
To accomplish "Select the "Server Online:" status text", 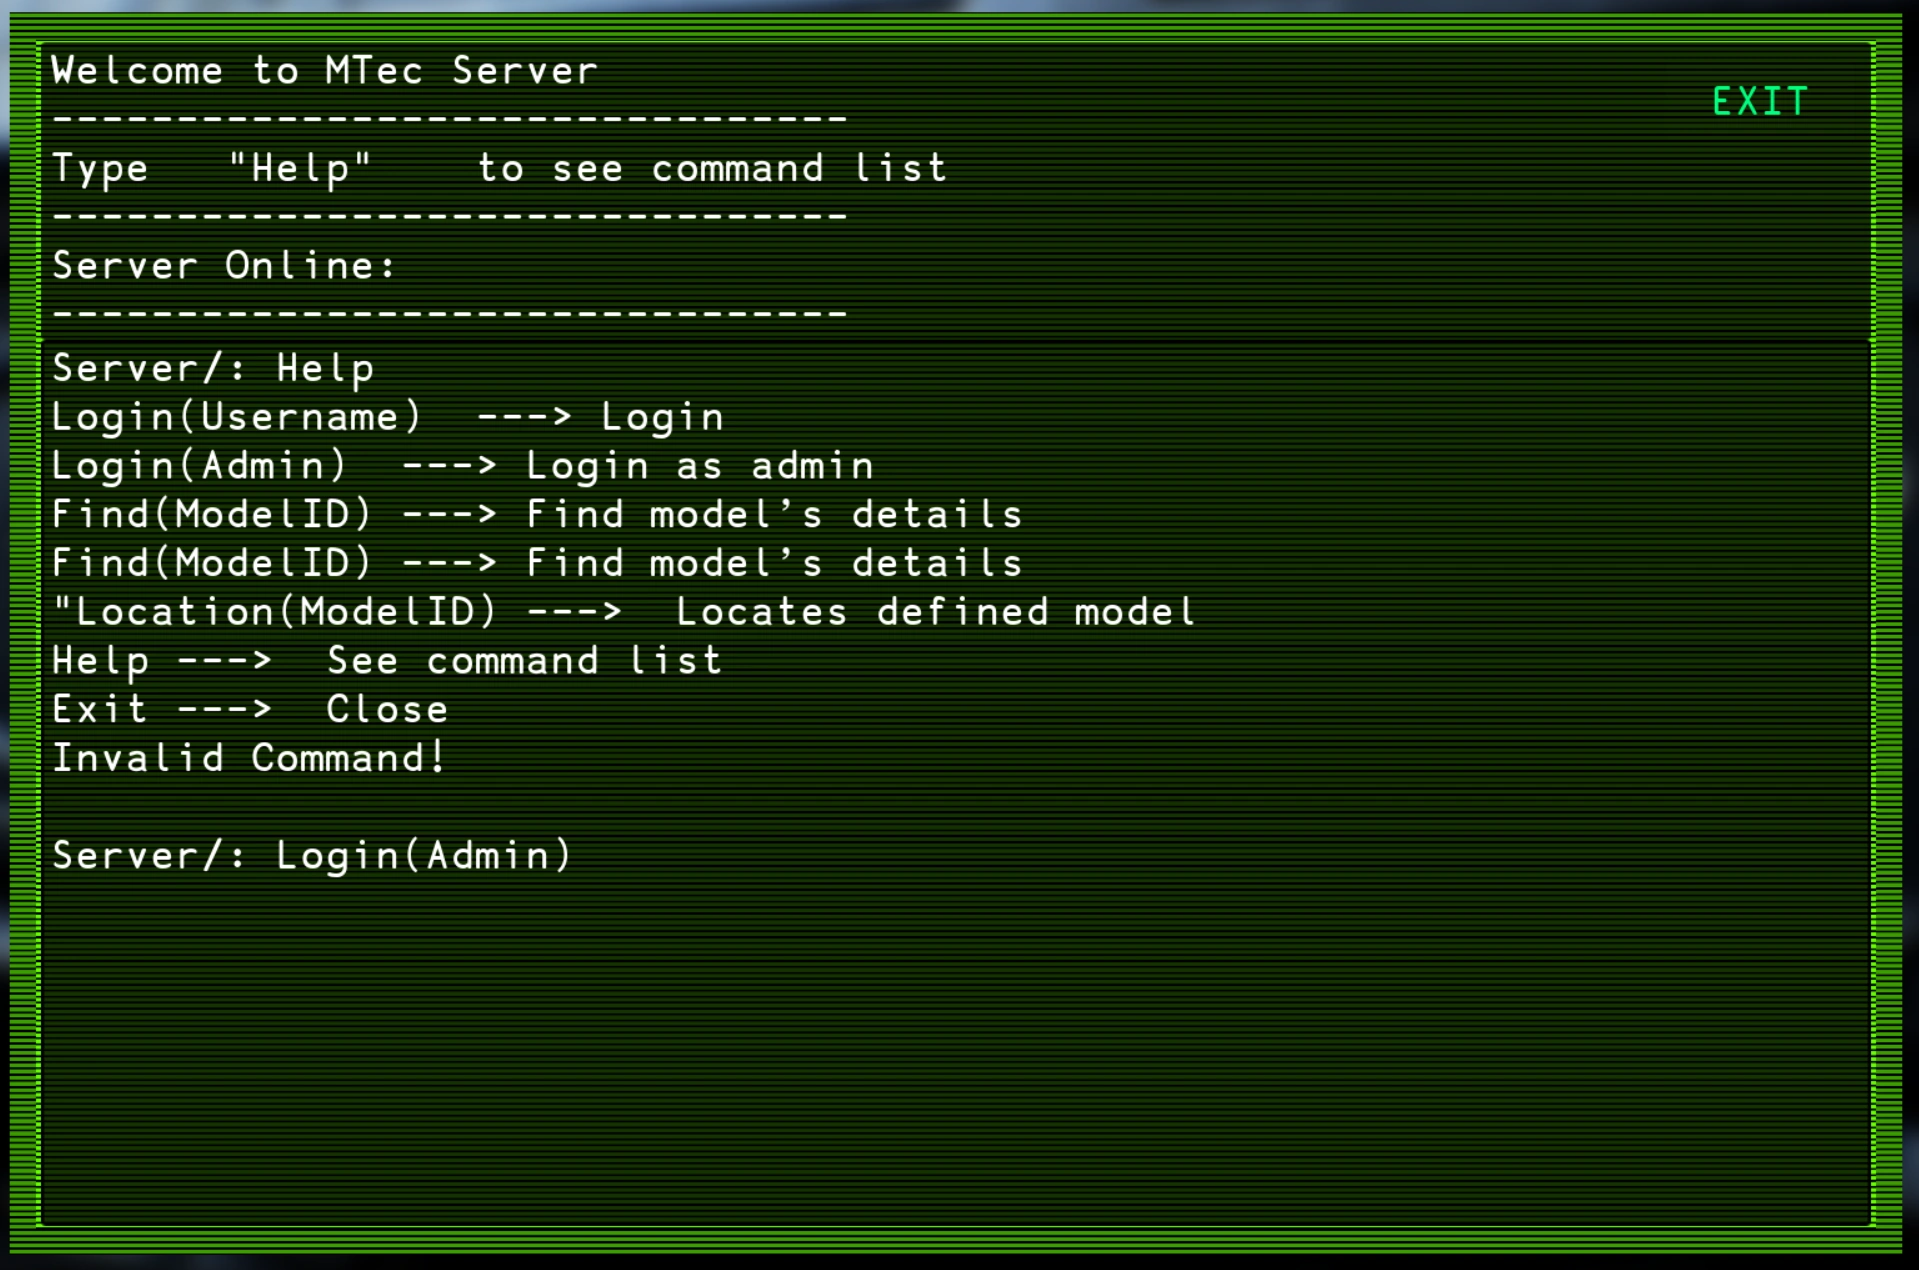I will (x=224, y=266).
